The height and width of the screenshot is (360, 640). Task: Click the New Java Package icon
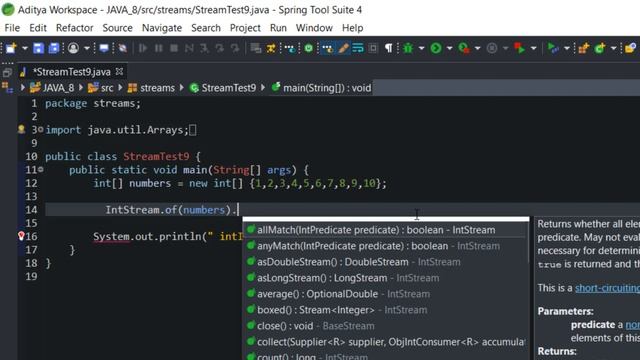pyautogui.click(x=584, y=48)
